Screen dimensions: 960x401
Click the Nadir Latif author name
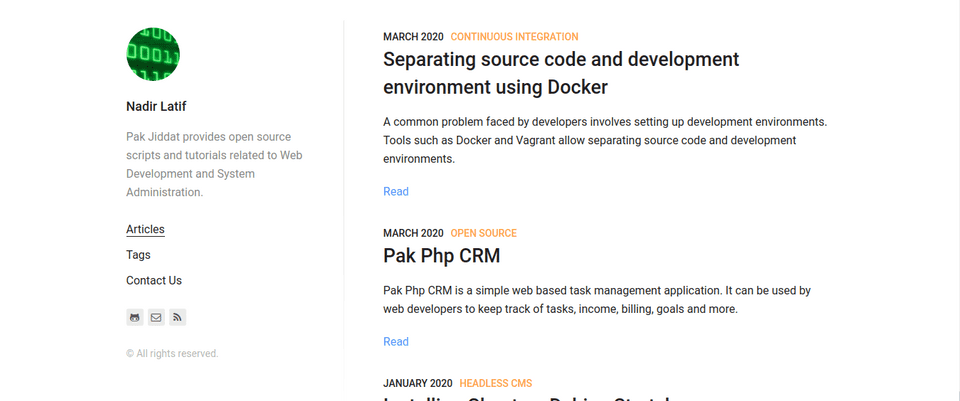pos(156,107)
